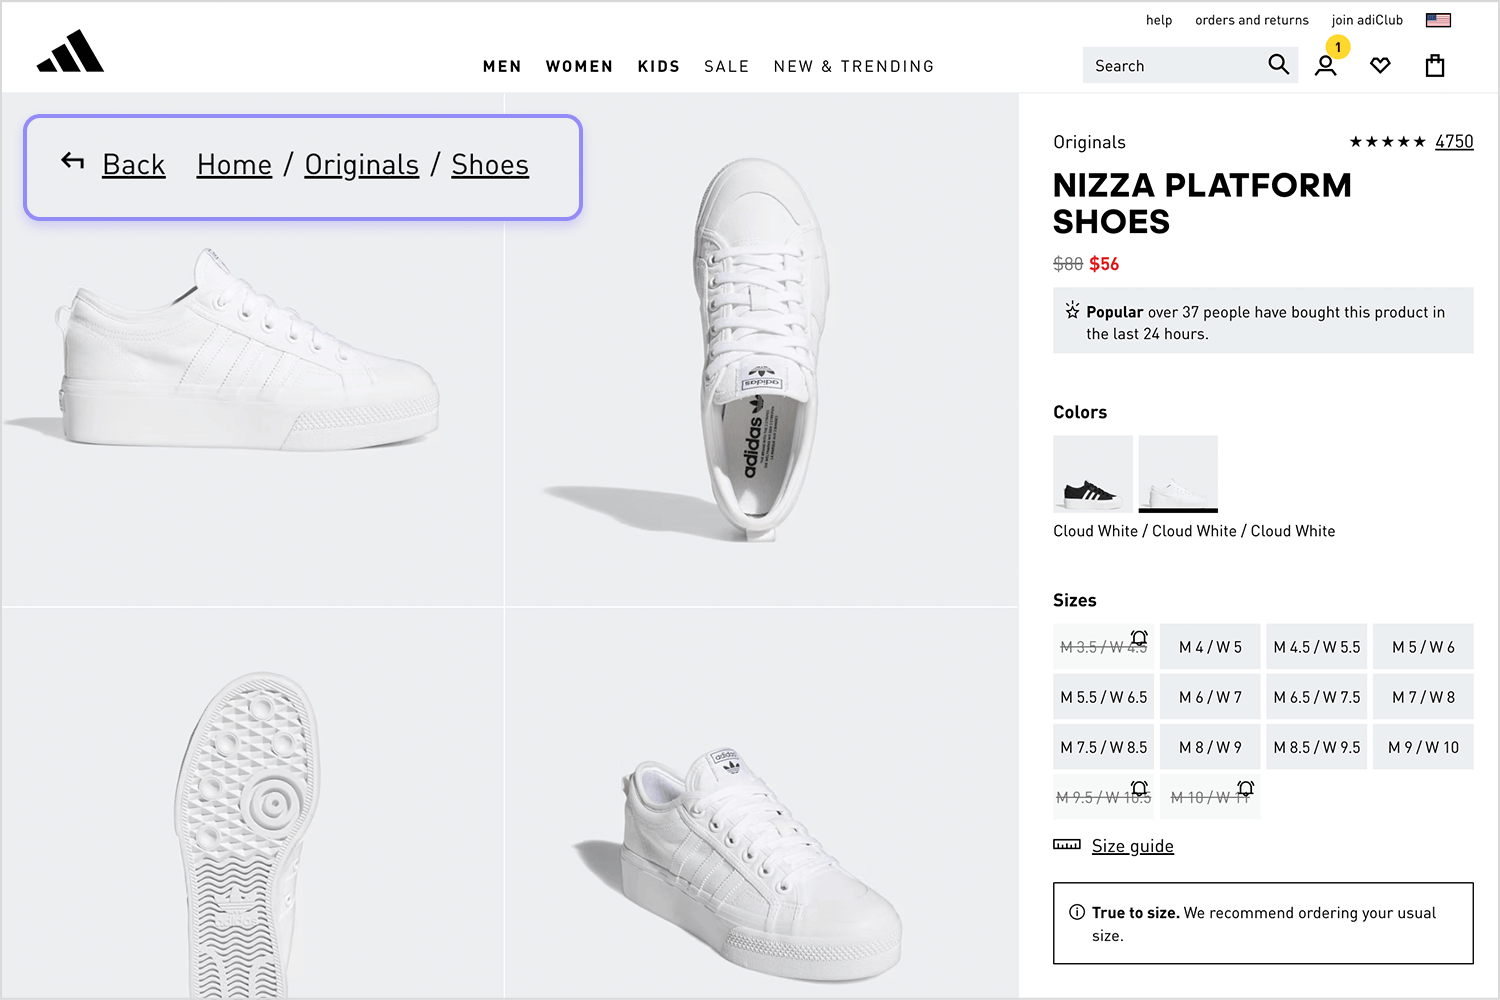
Task: Click the US flag country selector
Action: click(x=1438, y=20)
